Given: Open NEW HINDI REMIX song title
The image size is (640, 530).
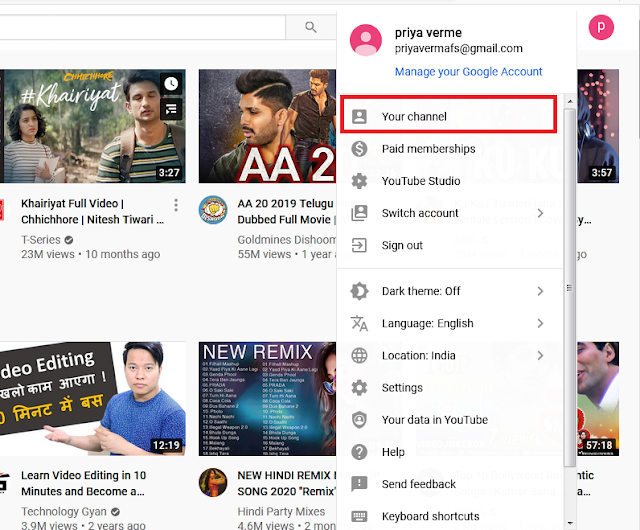Looking at the screenshot, I should [x=287, y=483].
